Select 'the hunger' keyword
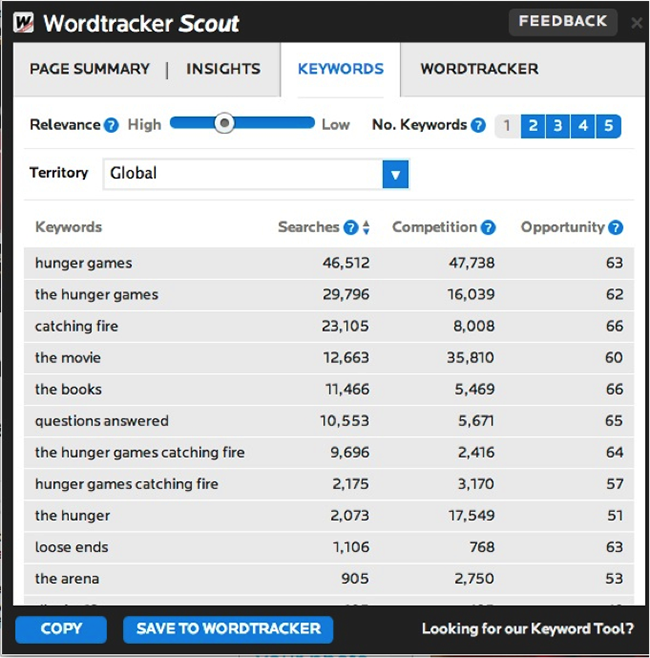This screenshot has width=650, height=658. tap(72, 515)
